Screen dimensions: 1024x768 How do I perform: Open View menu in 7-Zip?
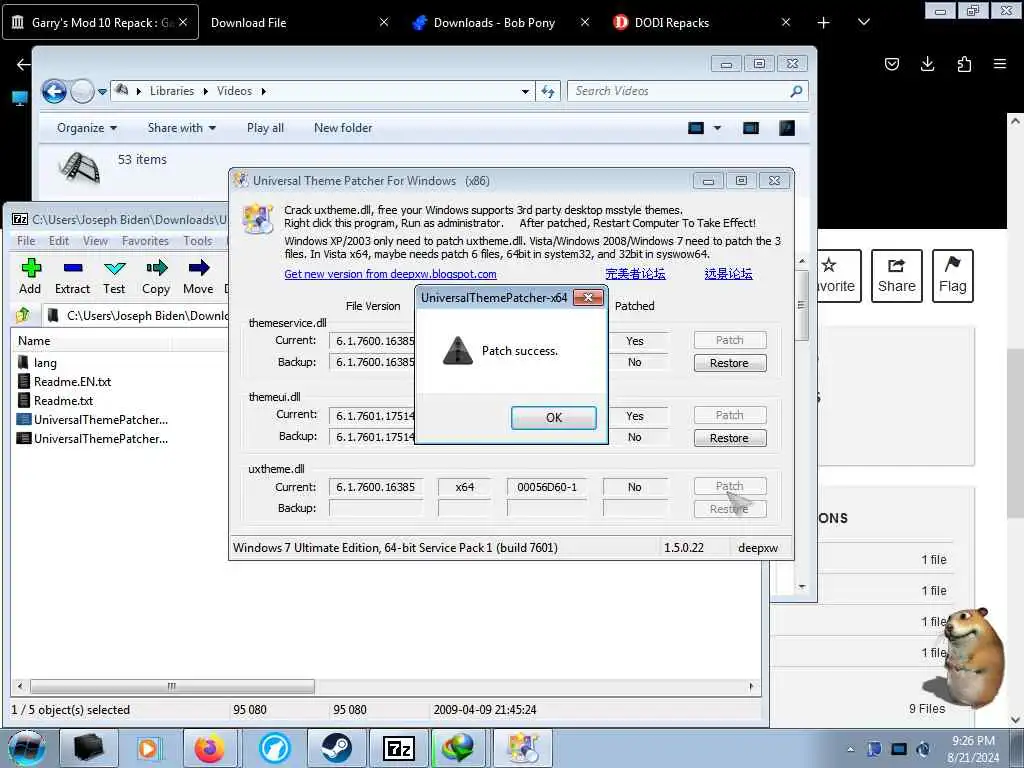coord(95,241)
